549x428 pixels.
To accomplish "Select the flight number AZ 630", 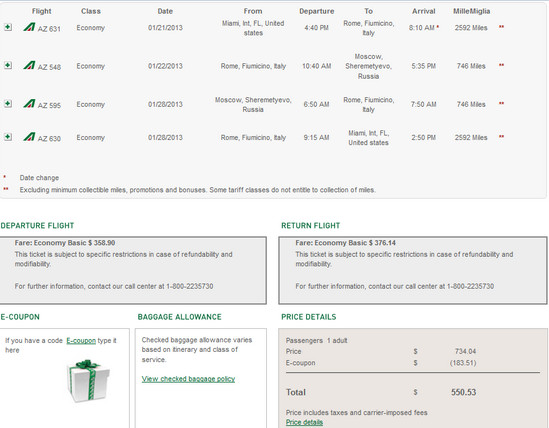I will point(49,139).
